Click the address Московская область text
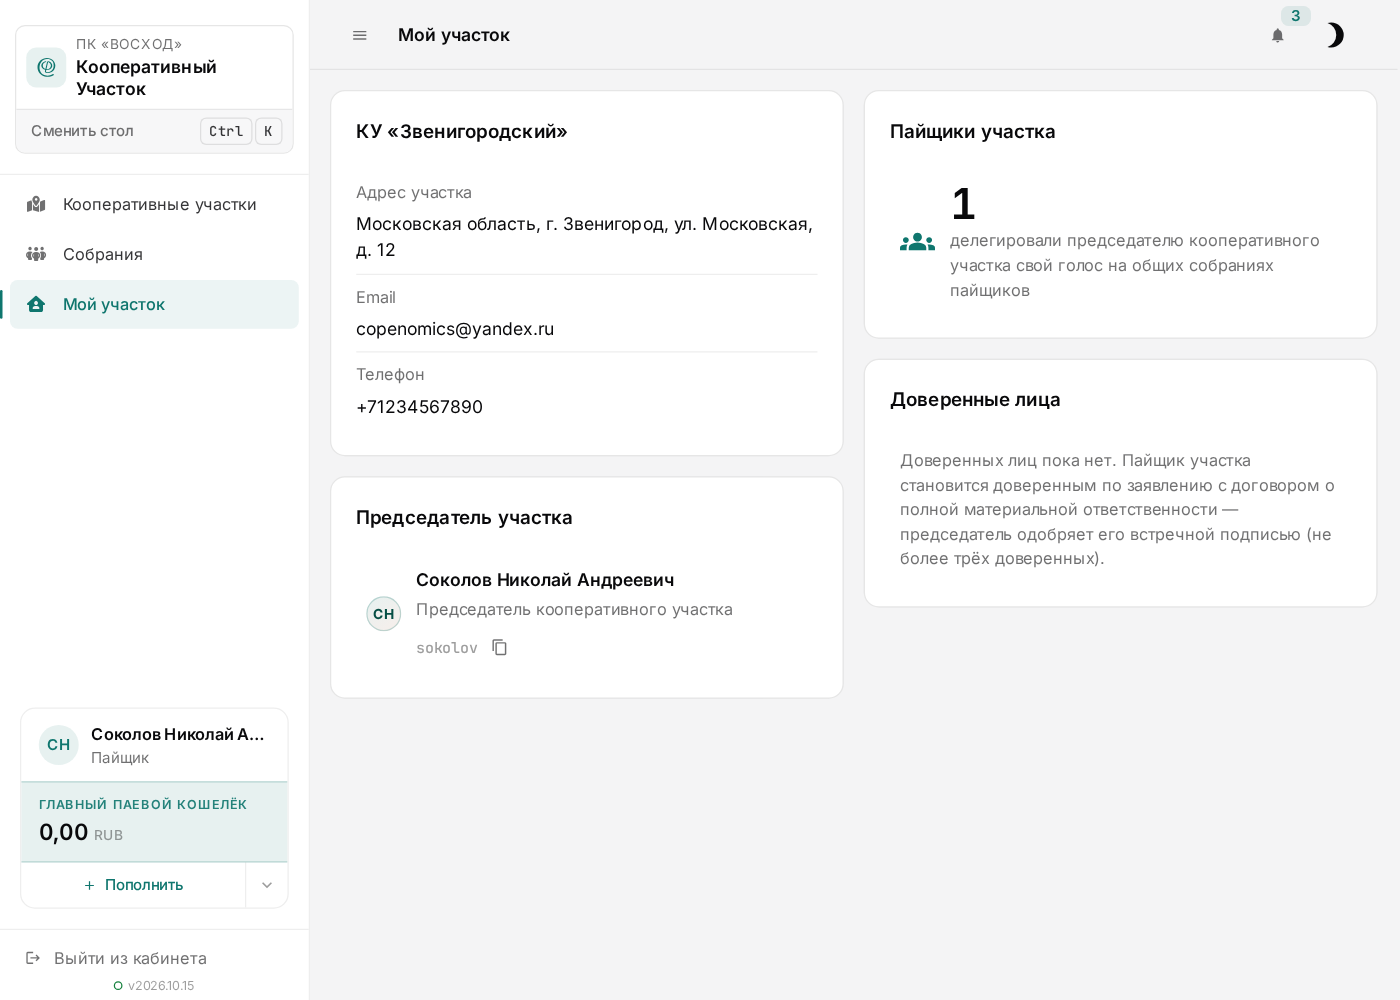 [x=585, y=237]
